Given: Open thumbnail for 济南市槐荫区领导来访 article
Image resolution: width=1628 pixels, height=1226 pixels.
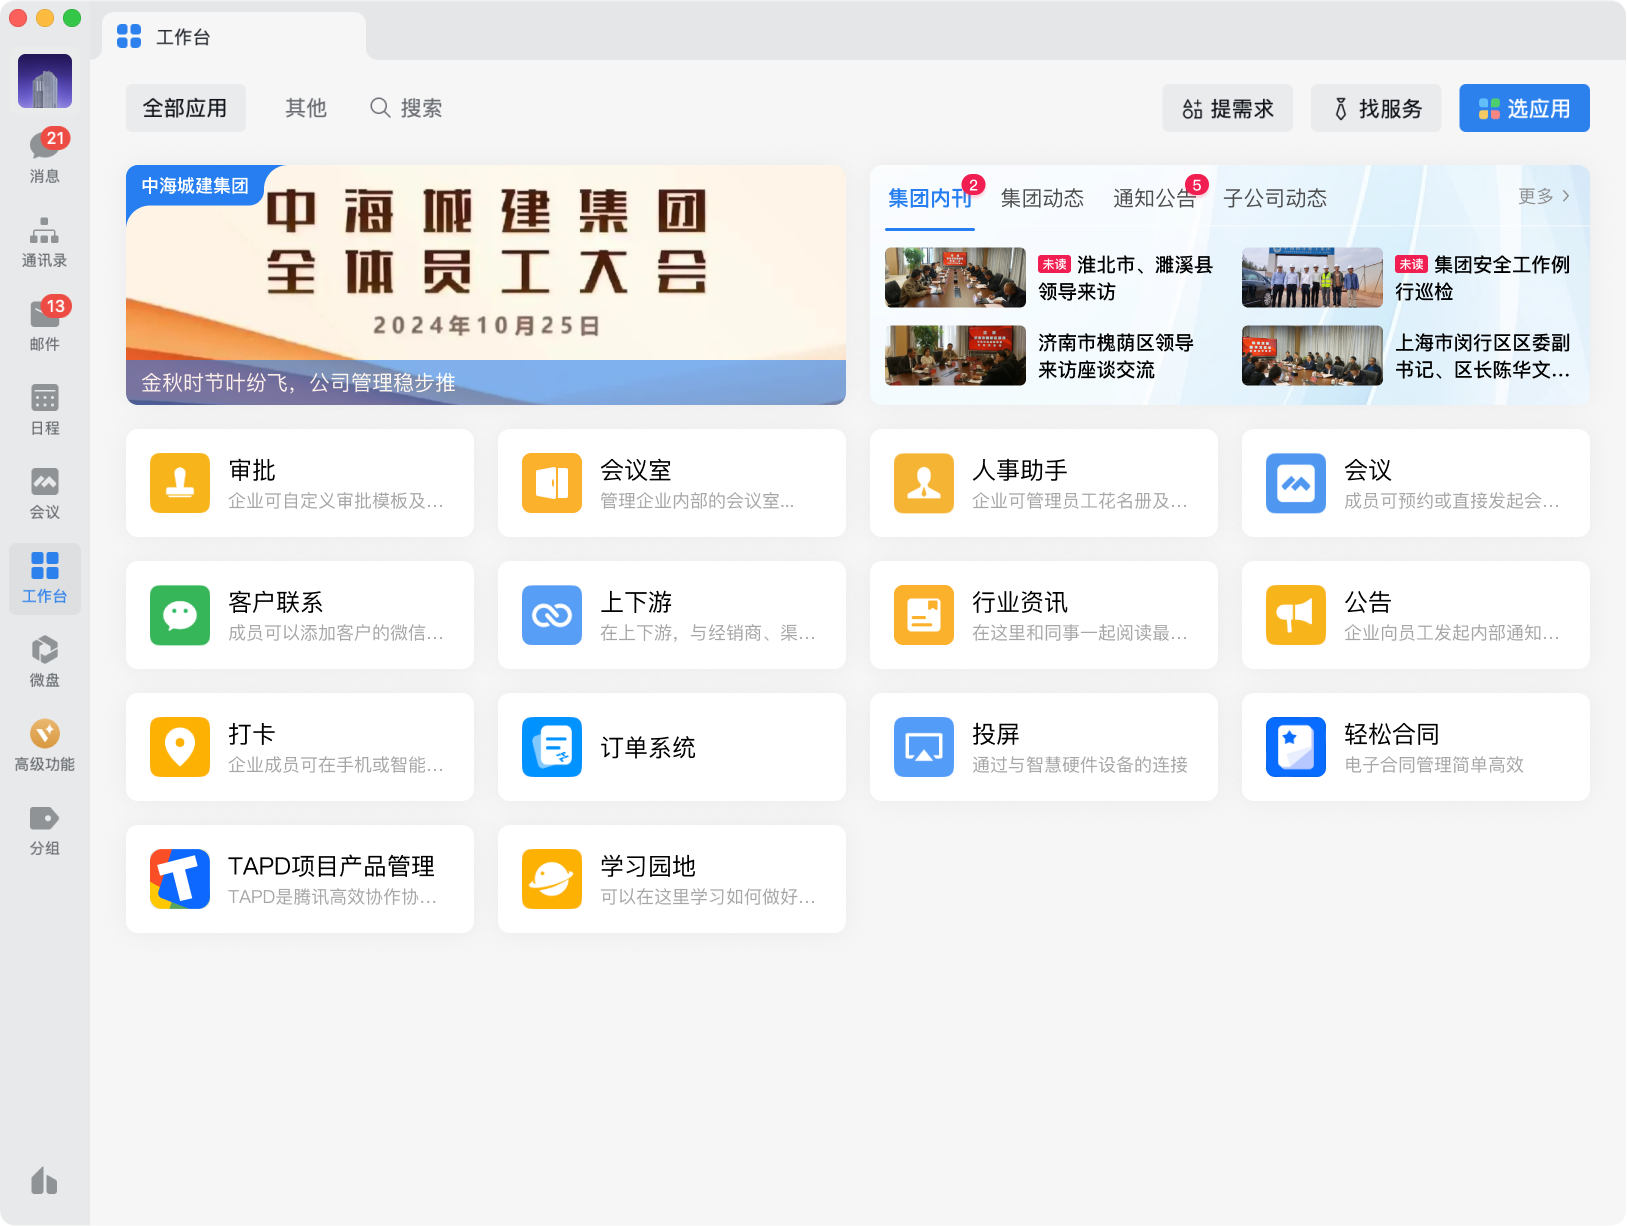Looking at the screenshot, I should tap(955, 355).
